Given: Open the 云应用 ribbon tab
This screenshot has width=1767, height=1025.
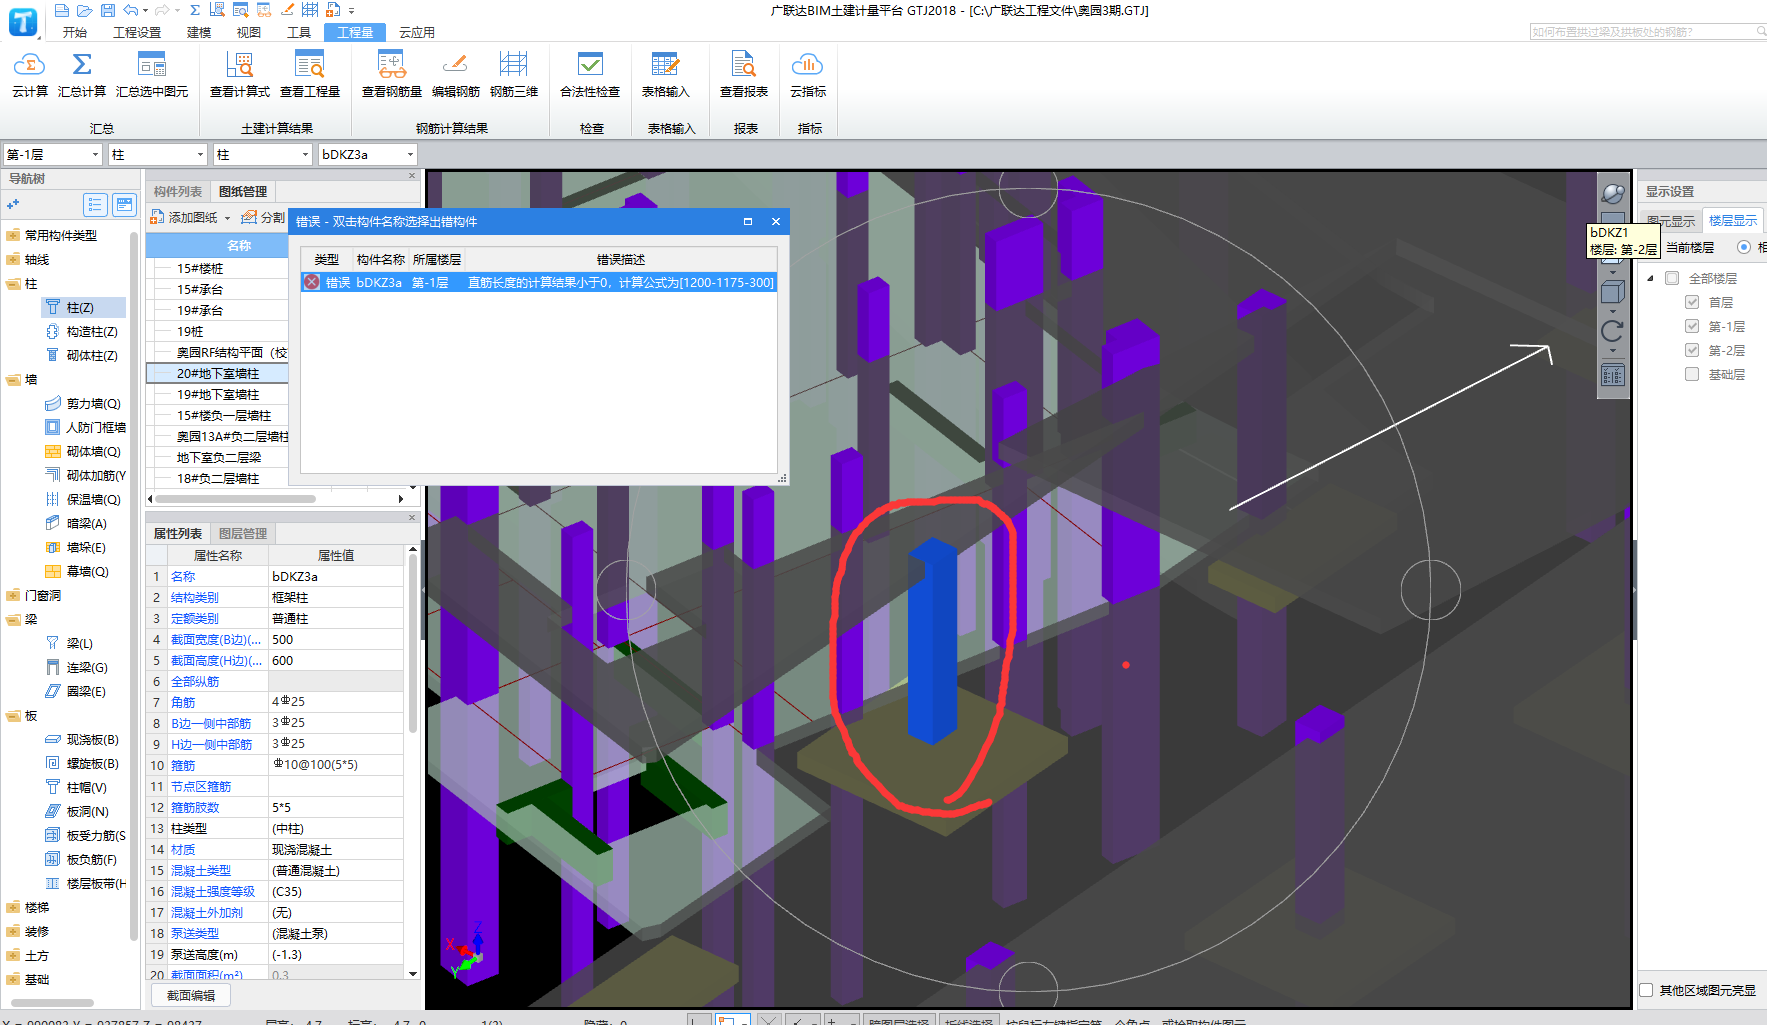Looking at the screenshot, I should 417,32.
